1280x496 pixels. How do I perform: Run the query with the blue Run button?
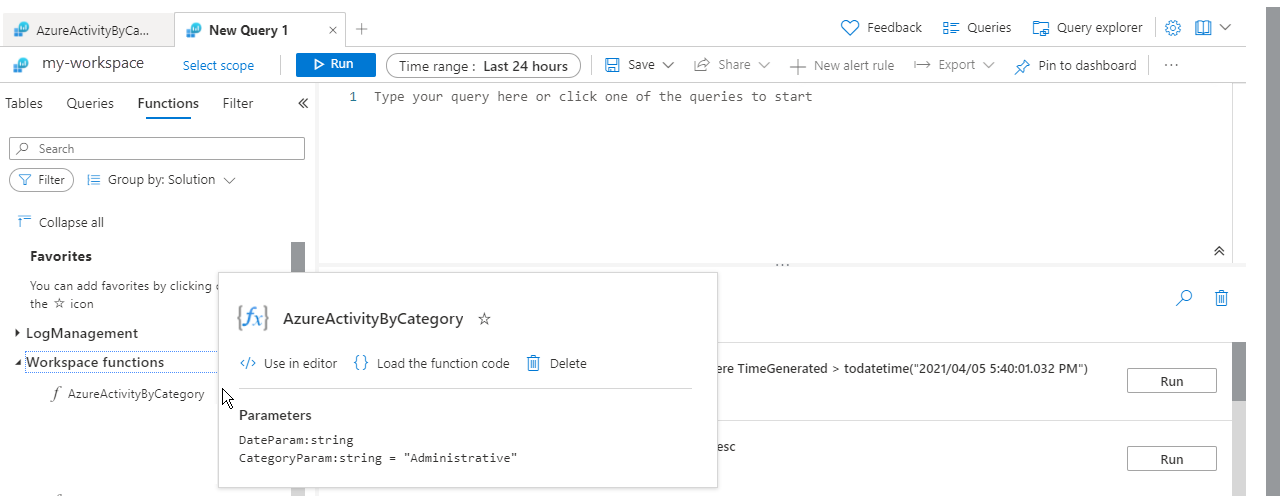(336, 65)
